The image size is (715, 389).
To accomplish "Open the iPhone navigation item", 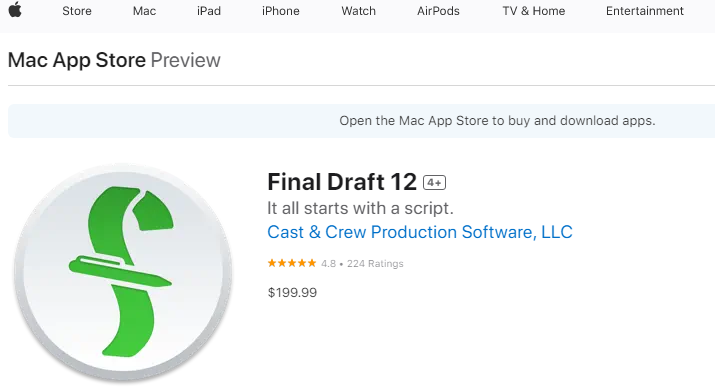I will coord(280,11).
